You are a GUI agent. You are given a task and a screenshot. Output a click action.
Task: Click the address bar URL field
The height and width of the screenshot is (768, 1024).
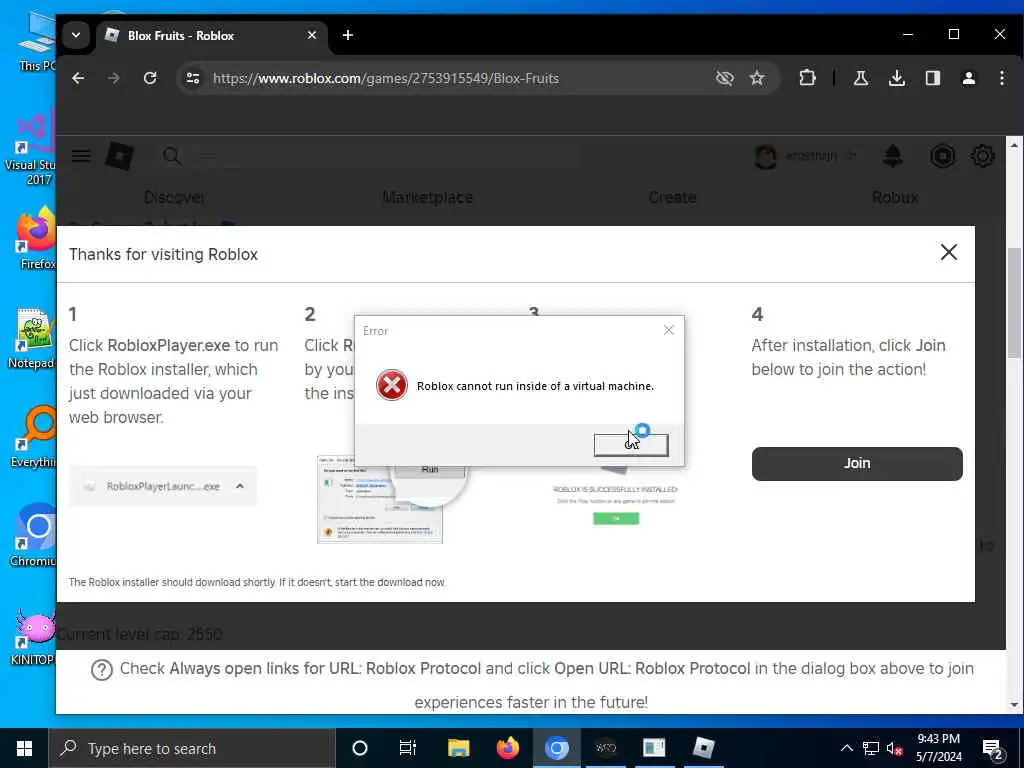pyautogui.click(x=457, y=78)
